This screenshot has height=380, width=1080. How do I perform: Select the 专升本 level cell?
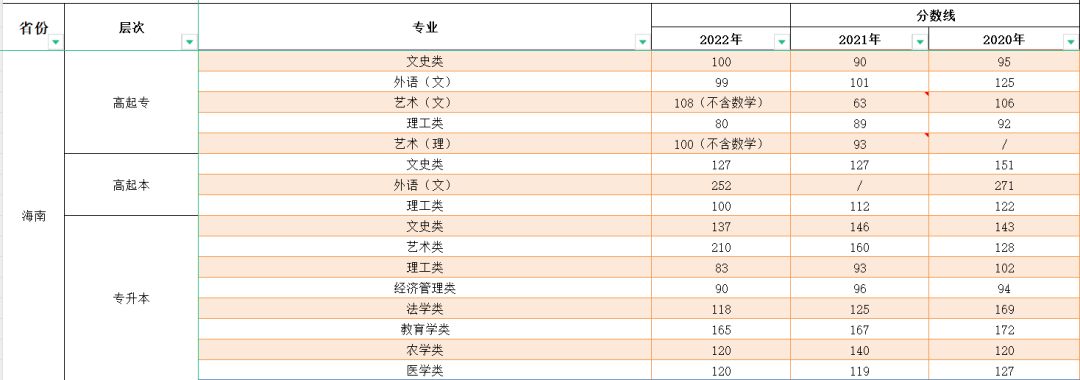click(x=132, y=298)
